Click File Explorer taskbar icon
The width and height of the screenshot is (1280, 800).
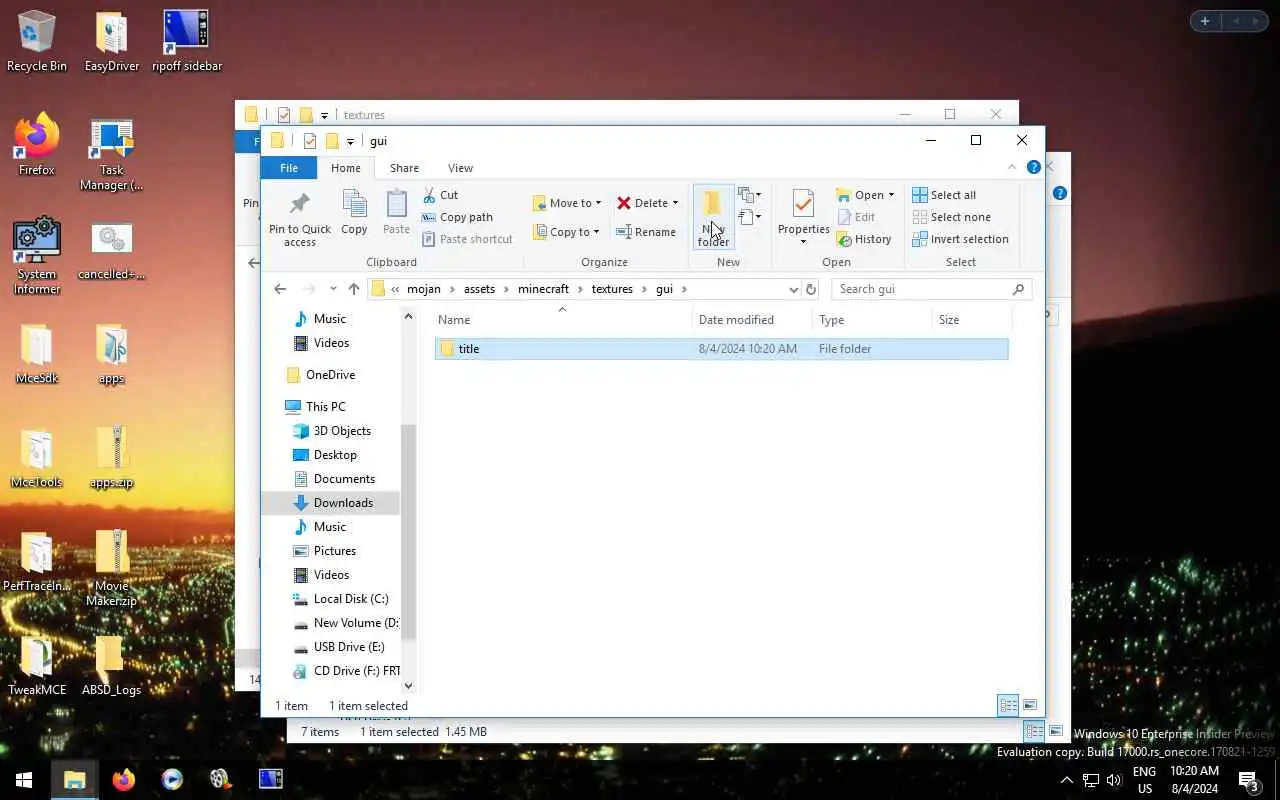tap(75, 780)
